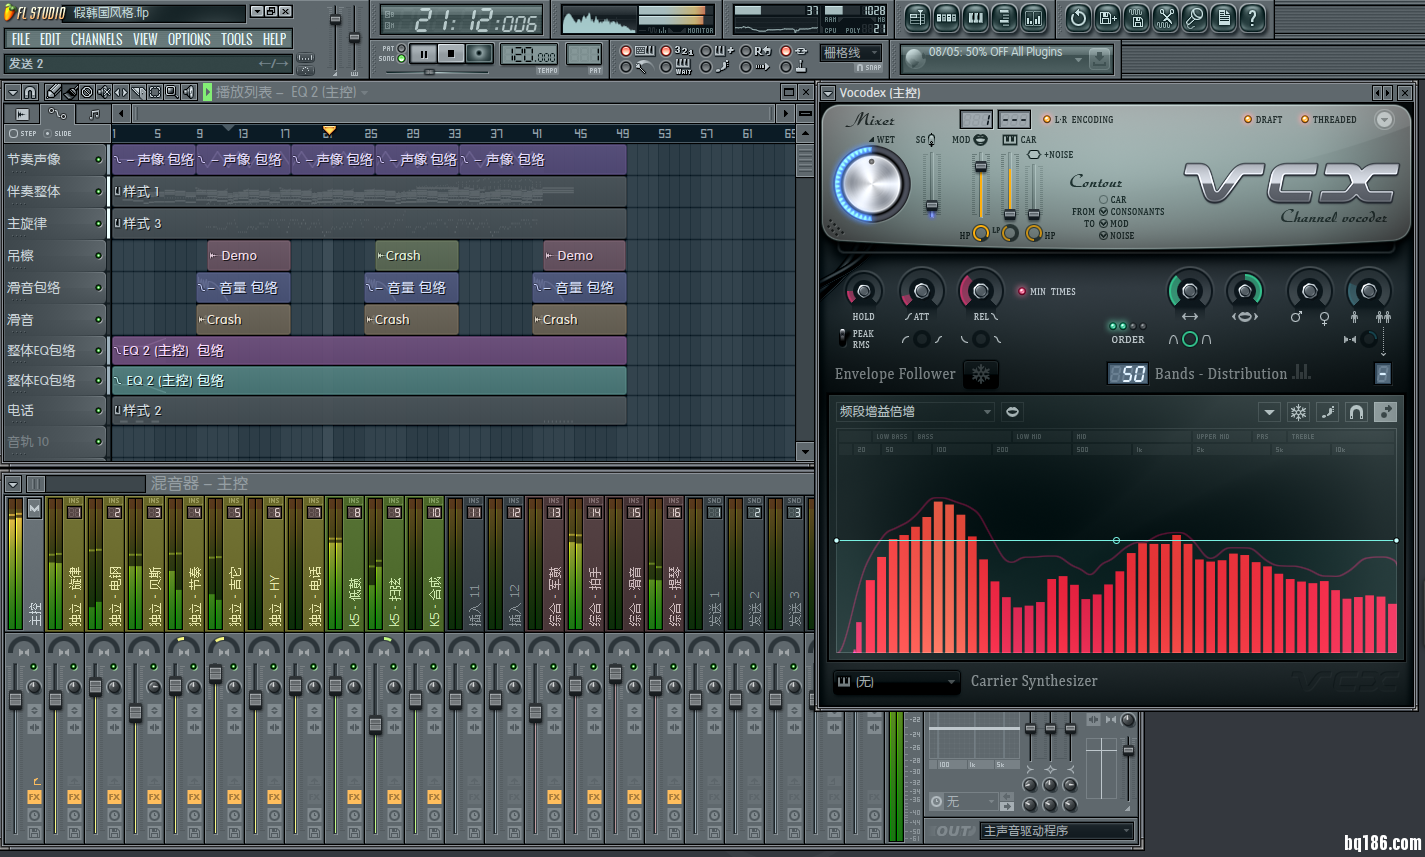Toggle the THREADED option in Vocodex

click(1329, 119)
